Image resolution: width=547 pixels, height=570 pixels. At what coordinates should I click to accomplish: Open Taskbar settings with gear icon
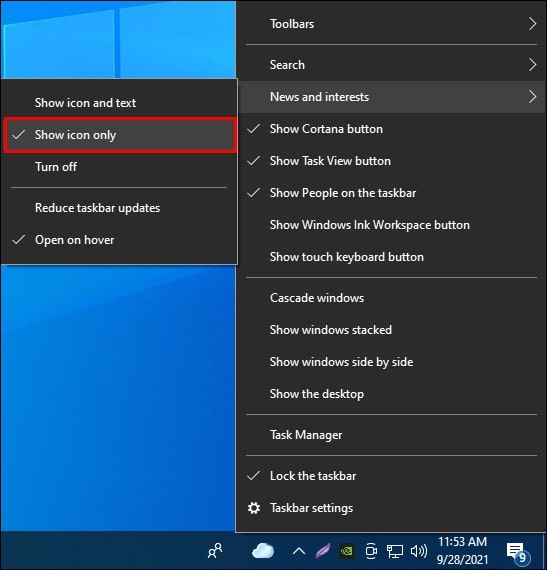tap(391, 508)
